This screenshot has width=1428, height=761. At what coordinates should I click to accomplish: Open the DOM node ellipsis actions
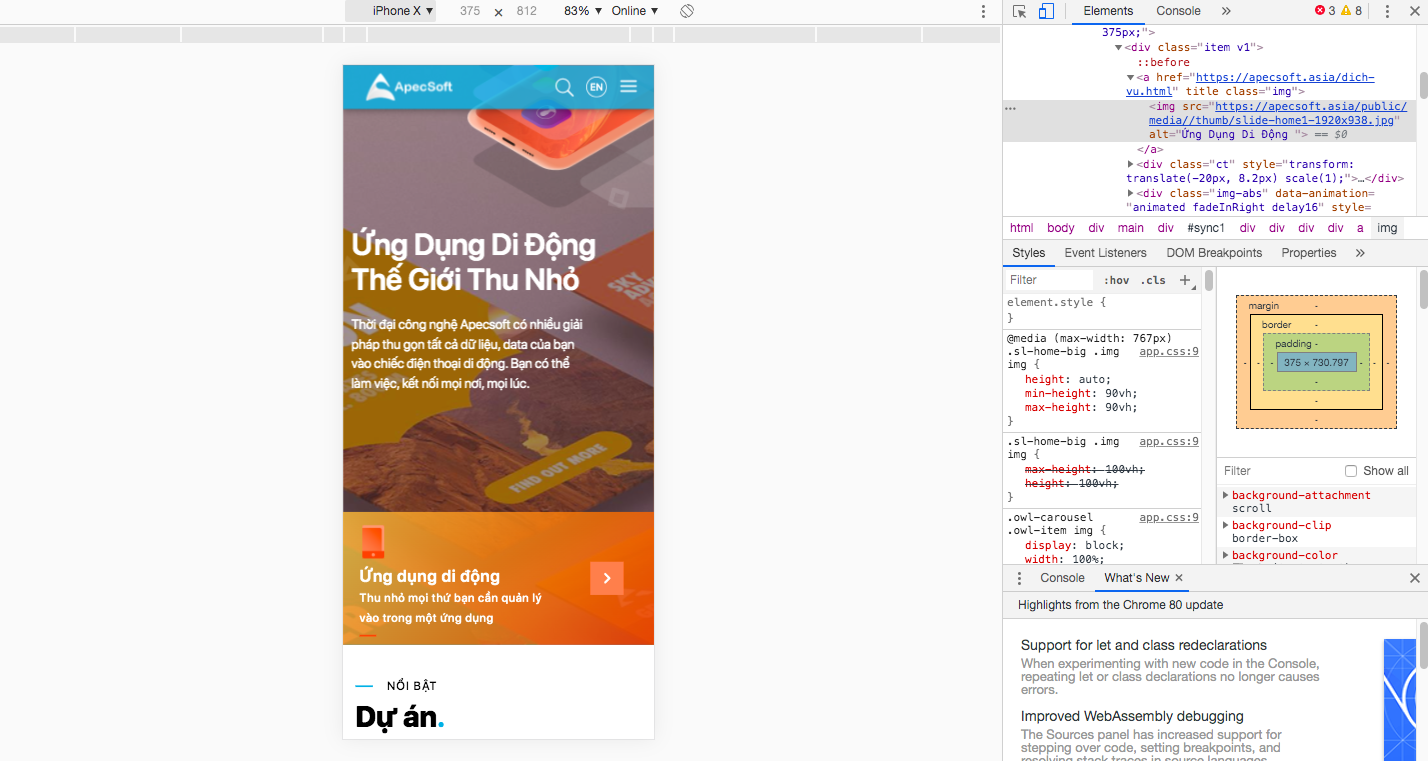pyautogui.click(x=1010, y=107)
